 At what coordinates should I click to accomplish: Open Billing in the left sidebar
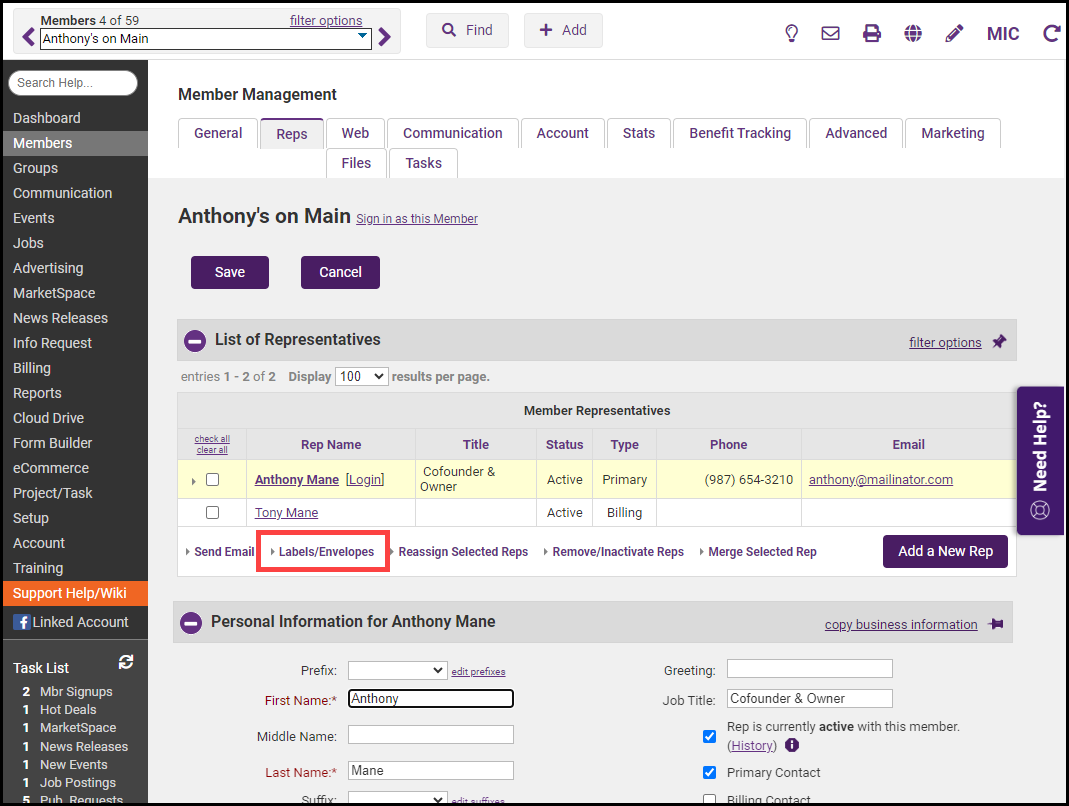32,368
